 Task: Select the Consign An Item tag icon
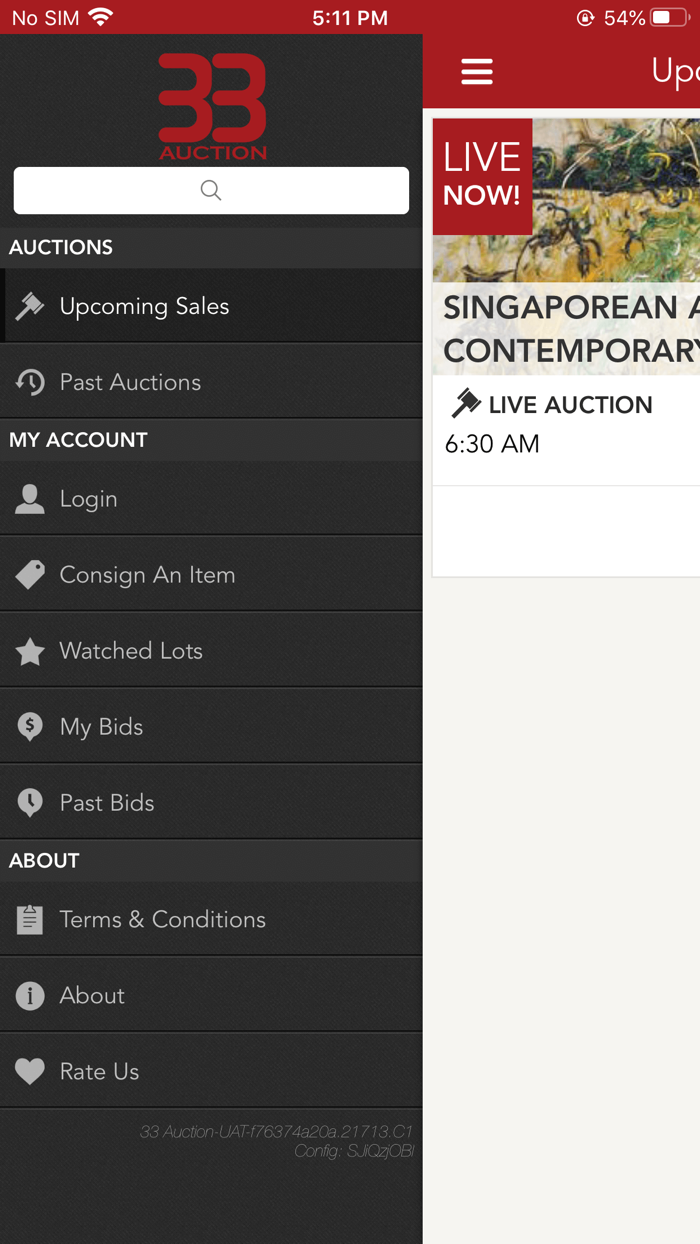coord(30,574)
